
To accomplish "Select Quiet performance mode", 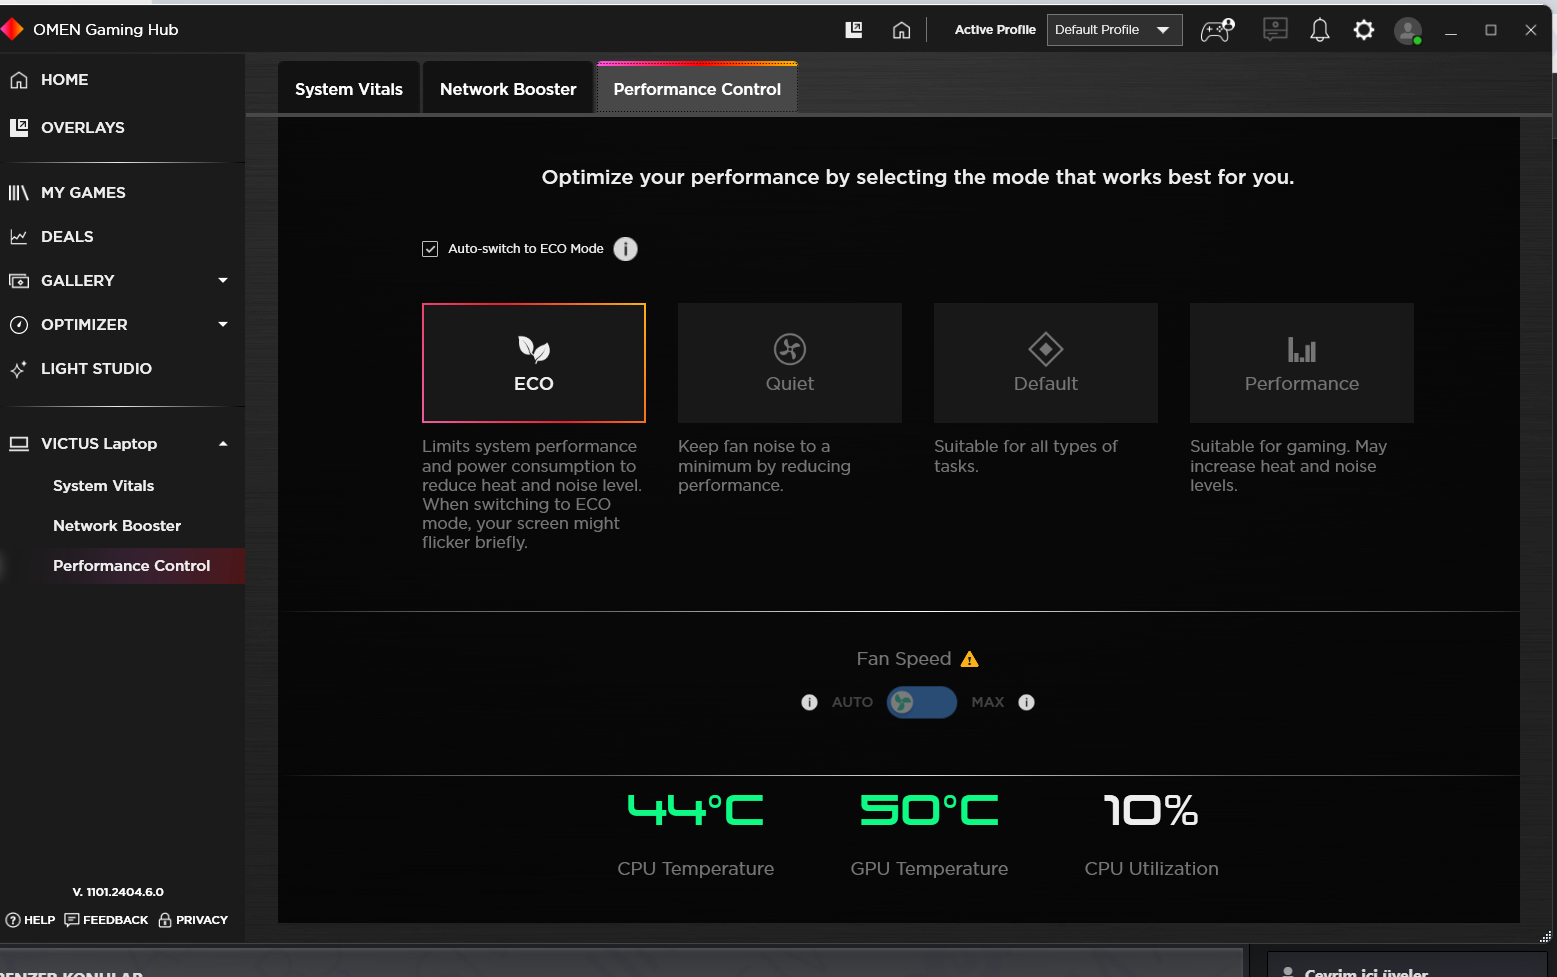I will click(790, 363).
